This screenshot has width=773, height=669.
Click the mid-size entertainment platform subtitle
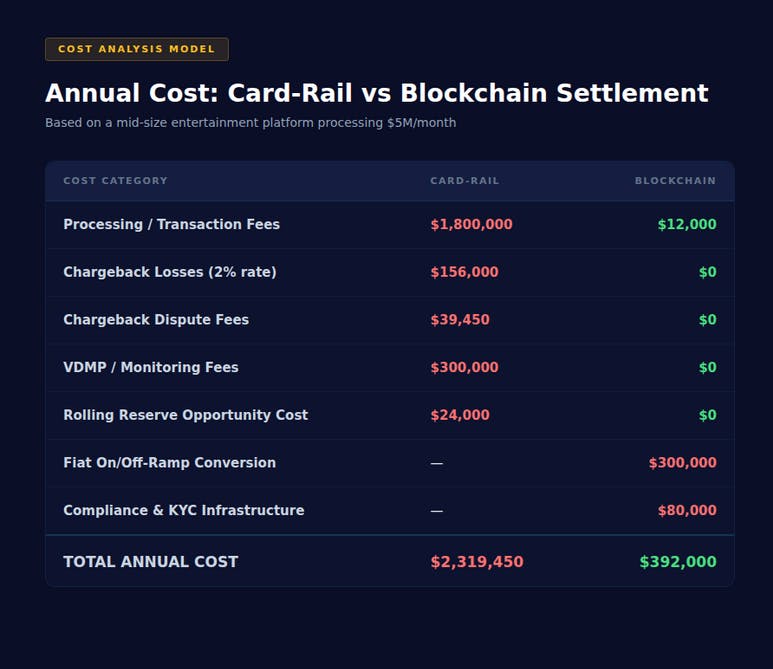(250, 123)
